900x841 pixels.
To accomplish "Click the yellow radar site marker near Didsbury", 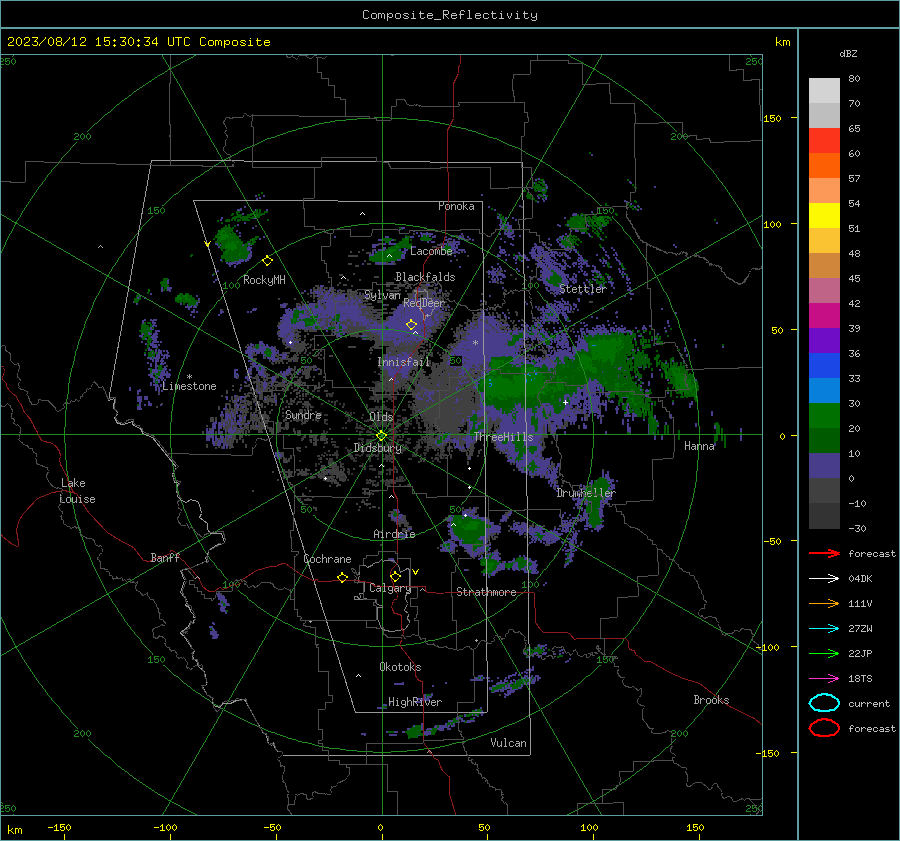I will pyautogui.click(x=381, y=436).
